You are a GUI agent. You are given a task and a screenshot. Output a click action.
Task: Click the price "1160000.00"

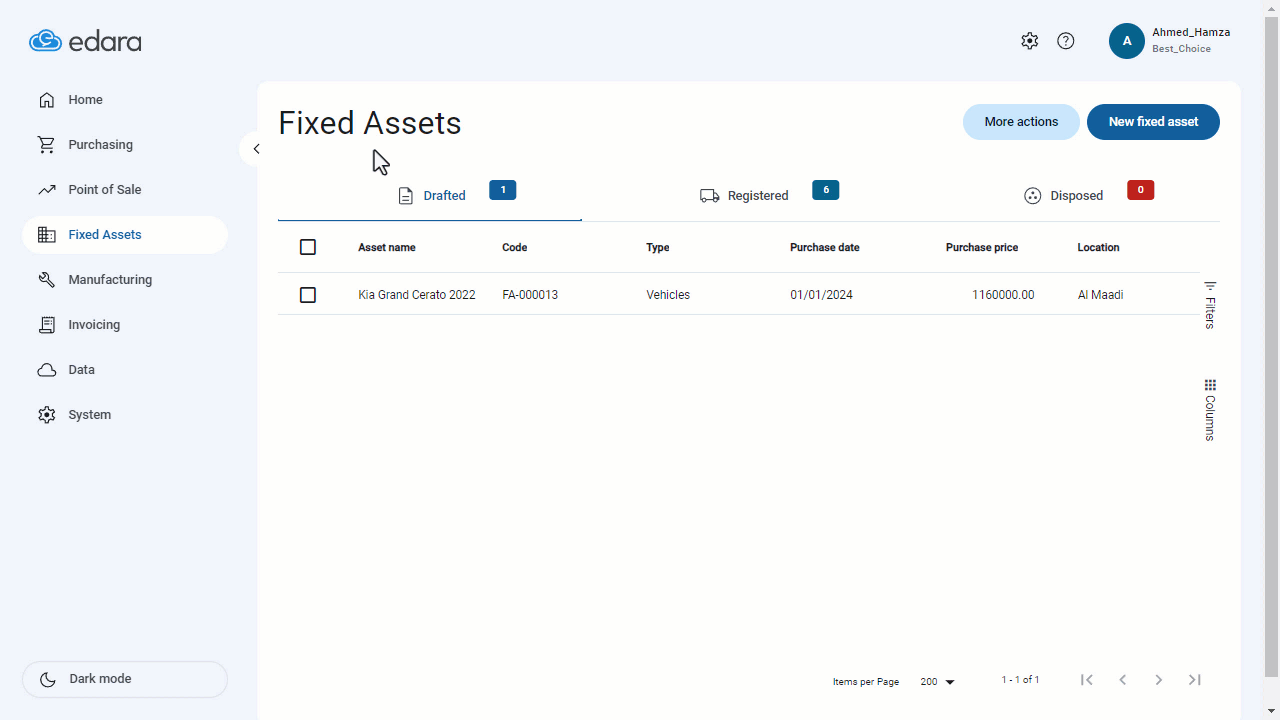1003,295
